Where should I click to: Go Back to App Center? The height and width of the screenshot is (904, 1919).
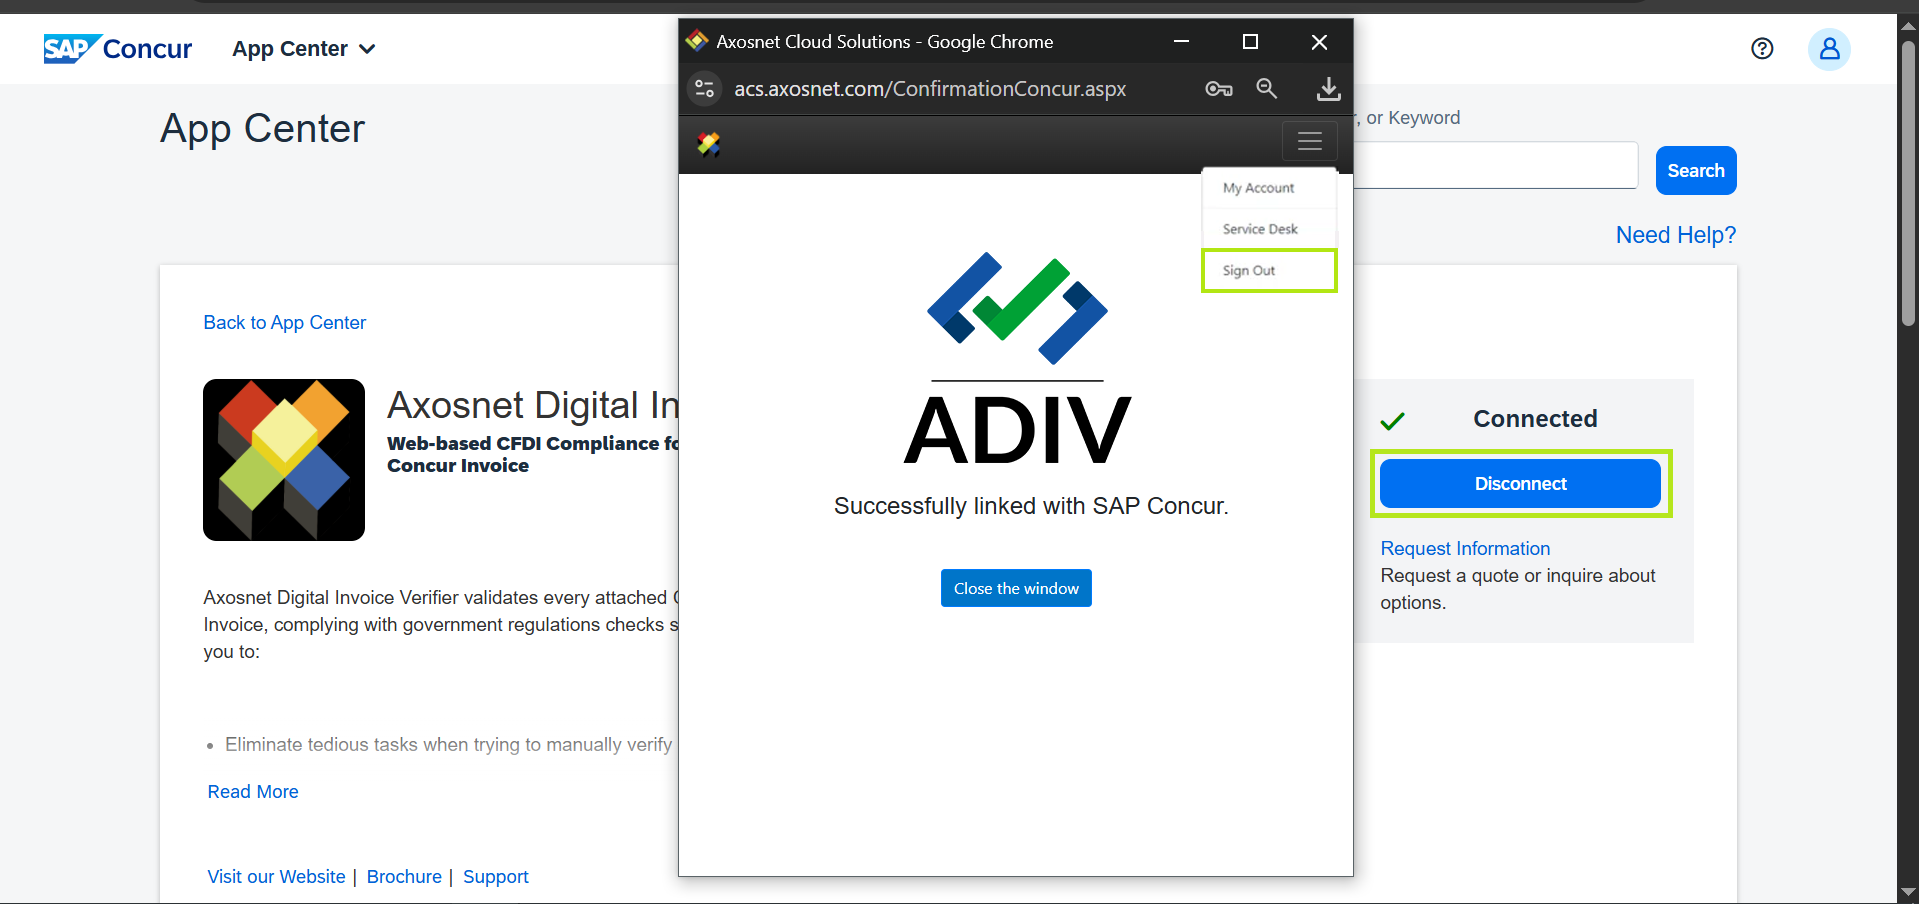pos(285,323)
